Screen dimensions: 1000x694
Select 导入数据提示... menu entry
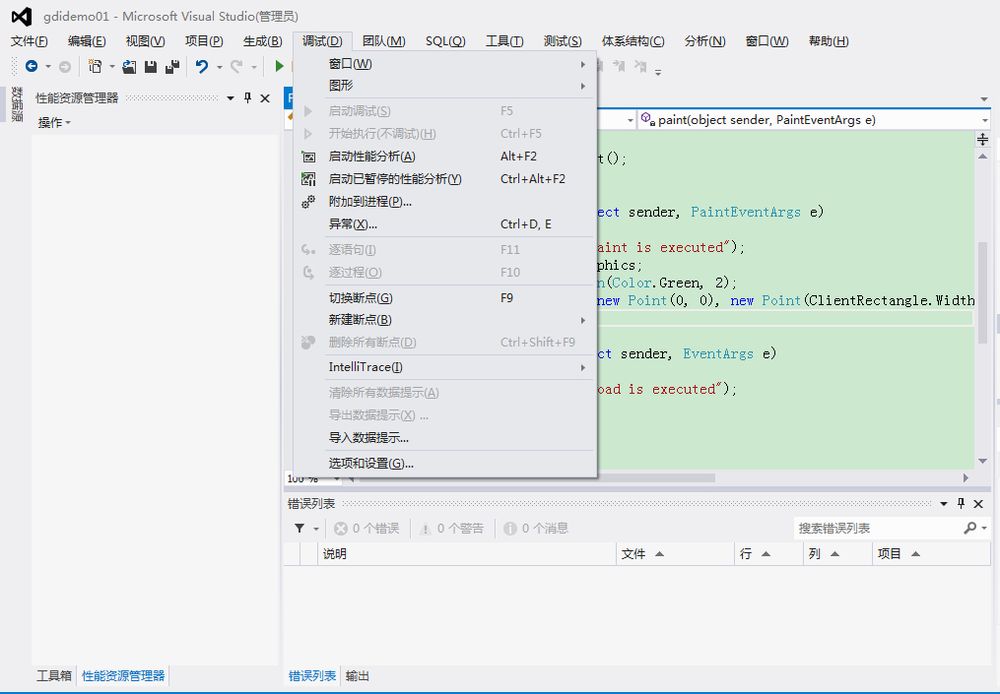click(445, 438)
